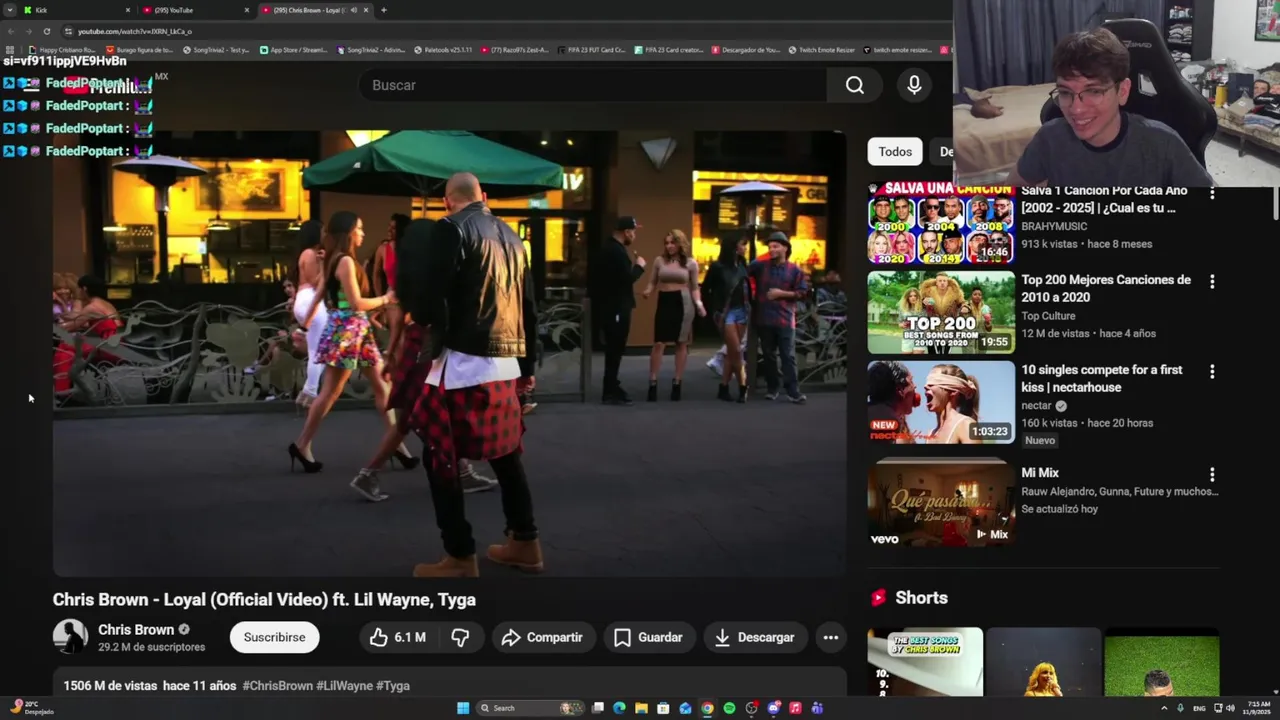
Task: Open the volume tray icon
Action: [1230, 708]
